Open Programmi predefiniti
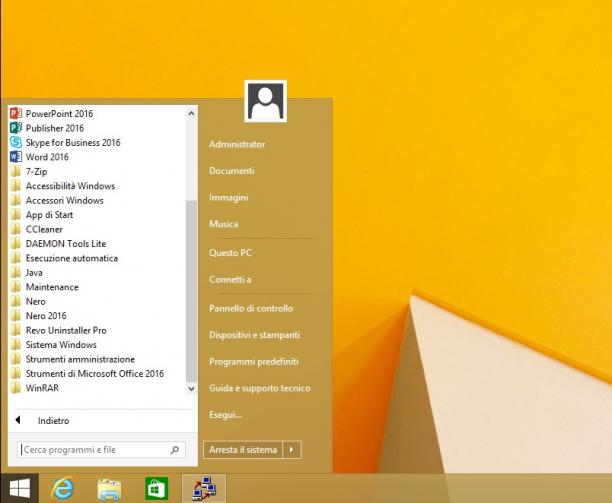Screen dimensions: 612x503 click(254, 361)
